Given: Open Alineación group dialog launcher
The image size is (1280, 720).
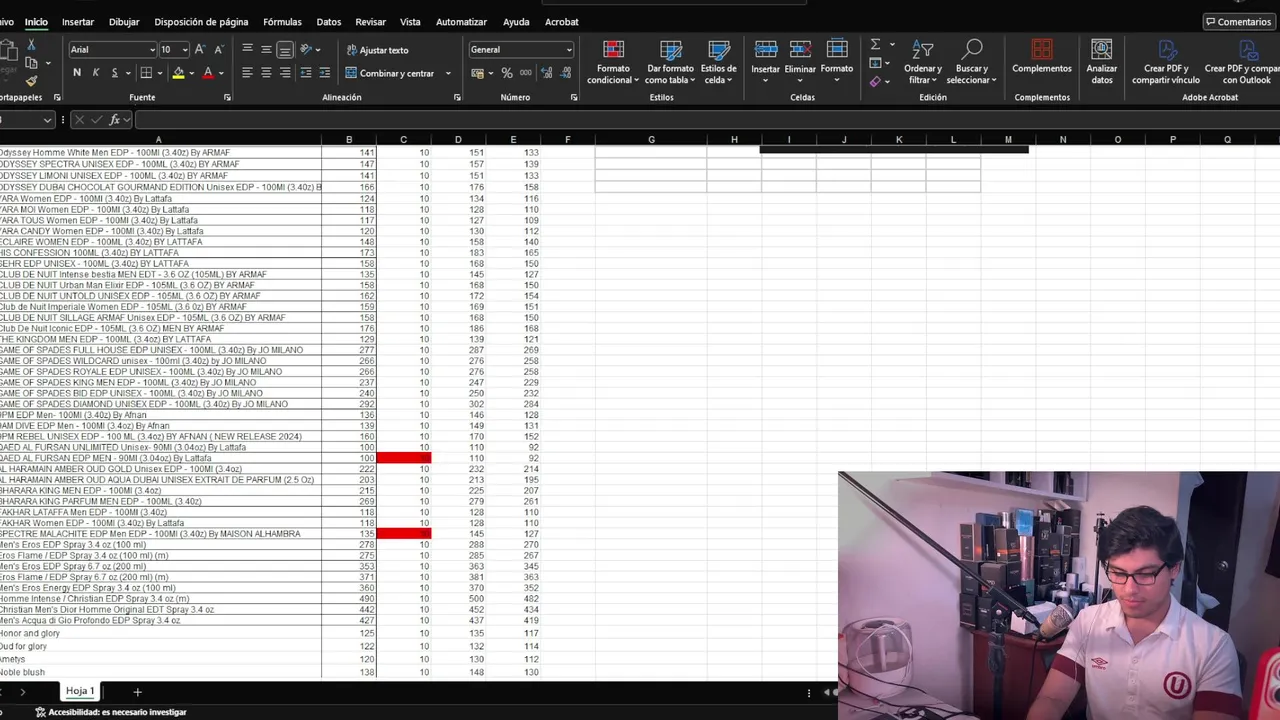Looking at the screenshot, I should click(x=457, y=97).
